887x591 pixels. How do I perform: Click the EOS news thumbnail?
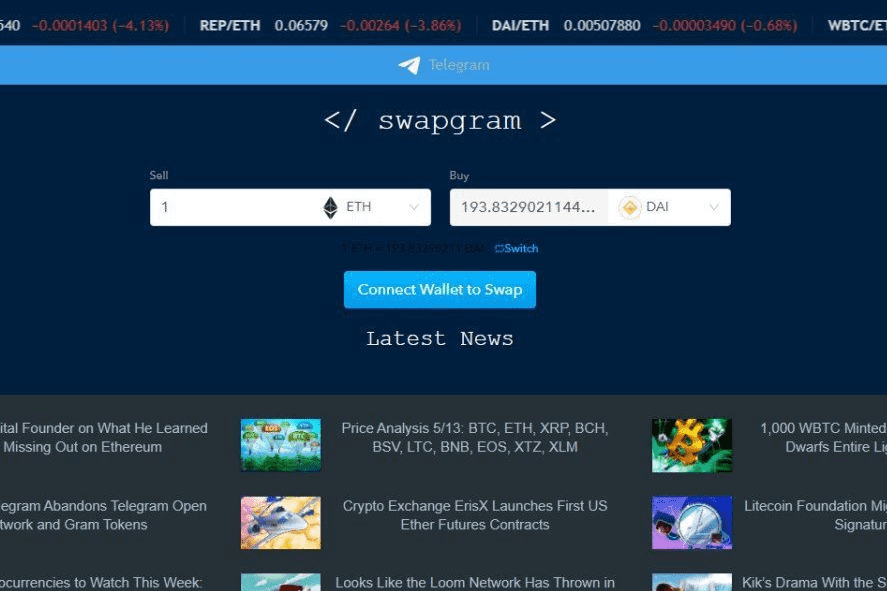pyautogui.click(x=280, y=445)
